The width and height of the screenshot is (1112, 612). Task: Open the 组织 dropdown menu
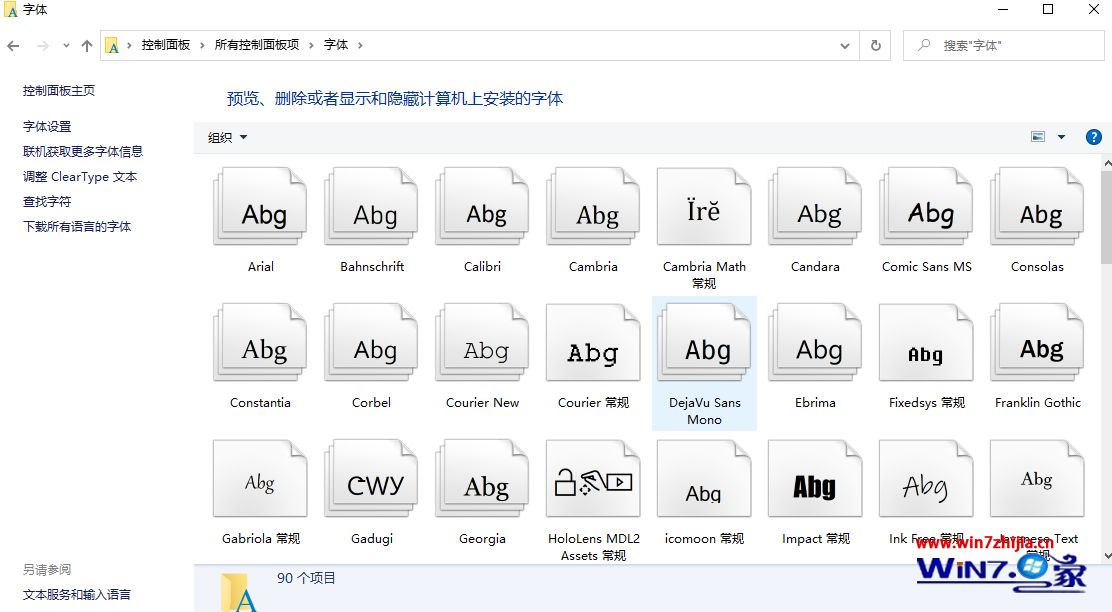[x=228, y=138]
